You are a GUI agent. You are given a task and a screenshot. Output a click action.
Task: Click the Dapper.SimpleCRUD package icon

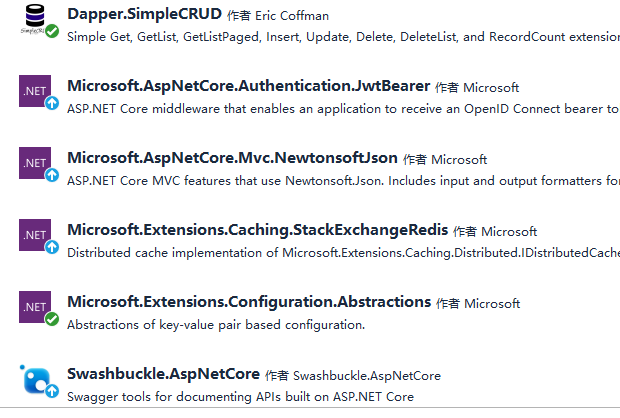(x=33, y=20)
